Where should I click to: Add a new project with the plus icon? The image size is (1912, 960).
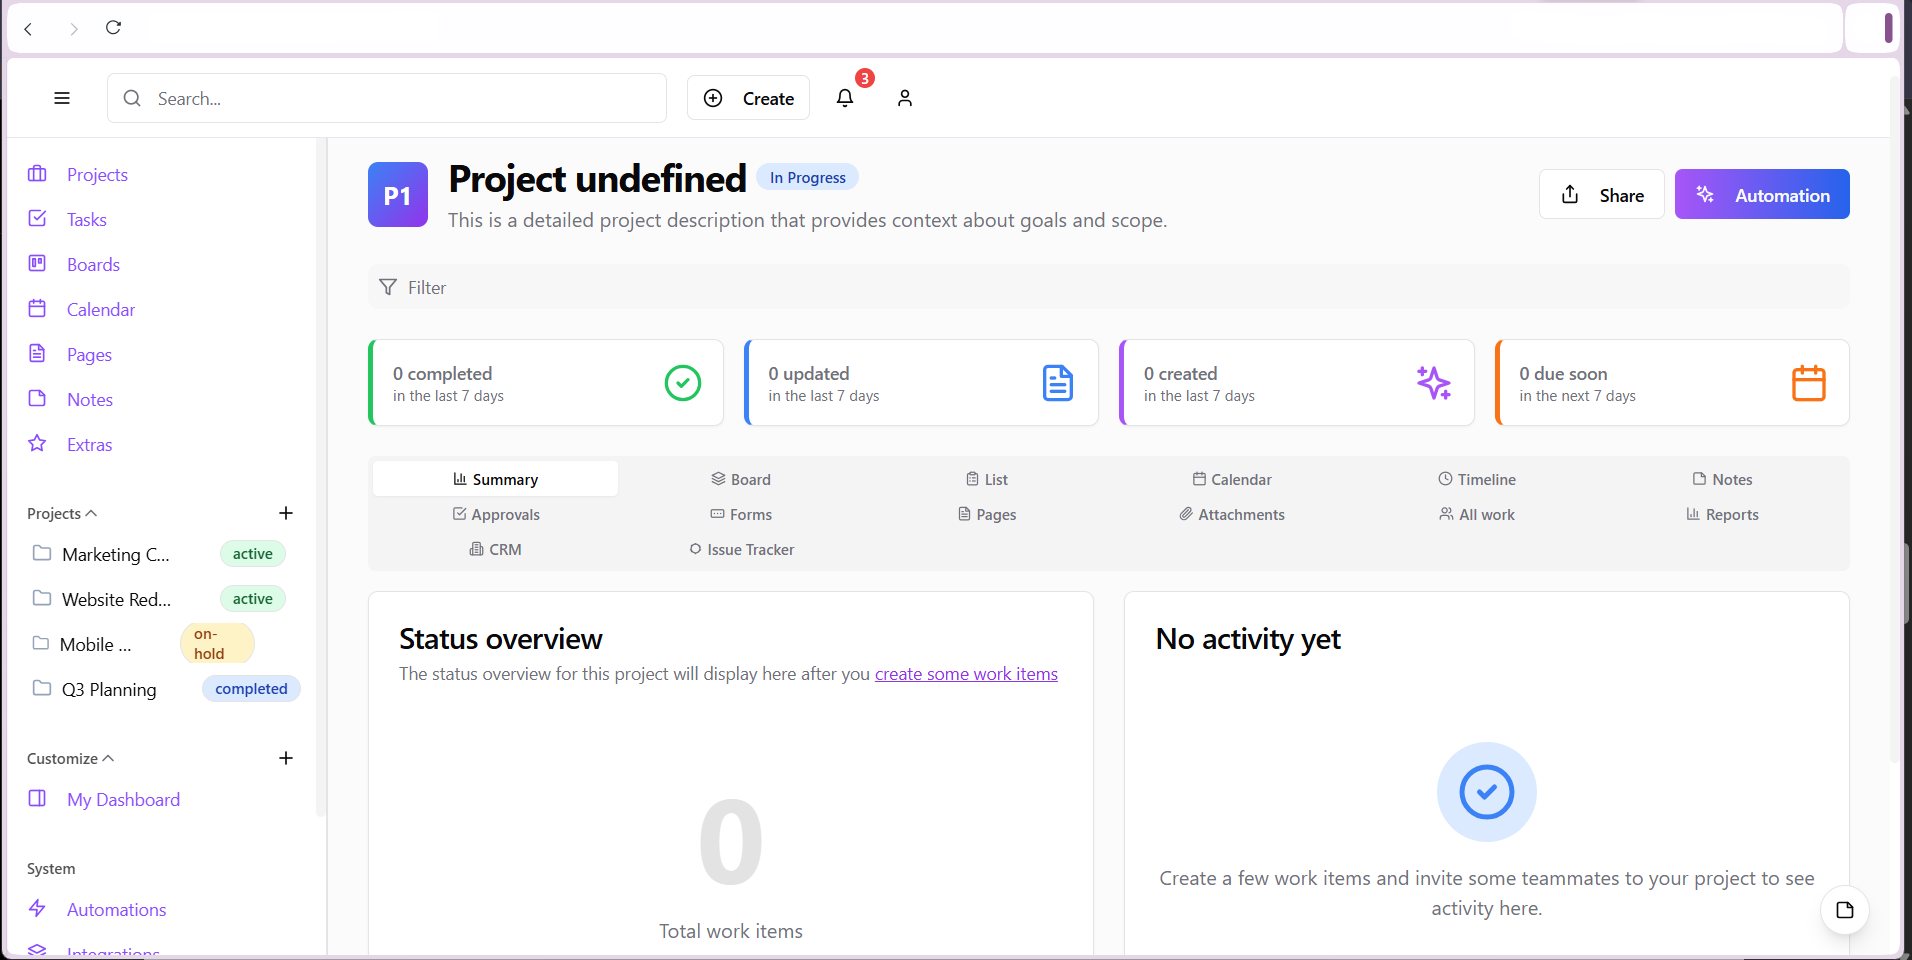click(x=285, y=513)
